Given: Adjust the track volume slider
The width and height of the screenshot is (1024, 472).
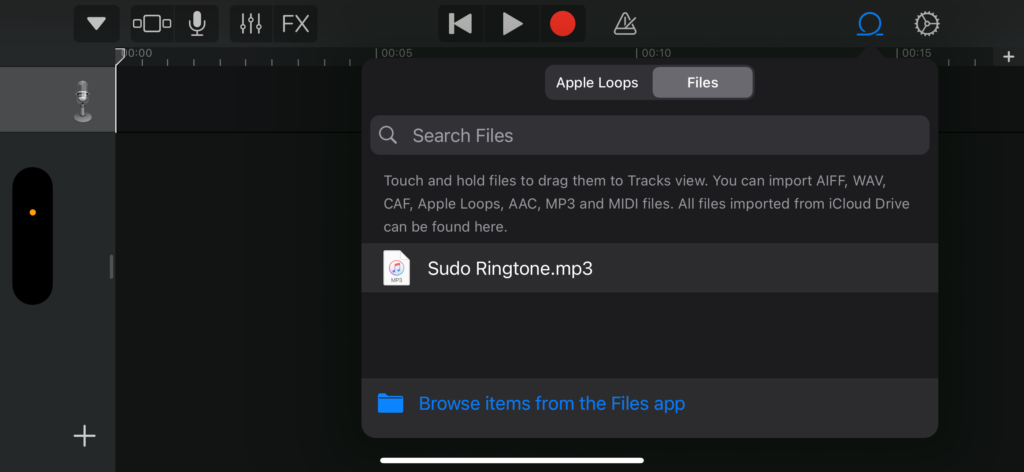Looking at the screenshot, I should [x=33, y=236].
